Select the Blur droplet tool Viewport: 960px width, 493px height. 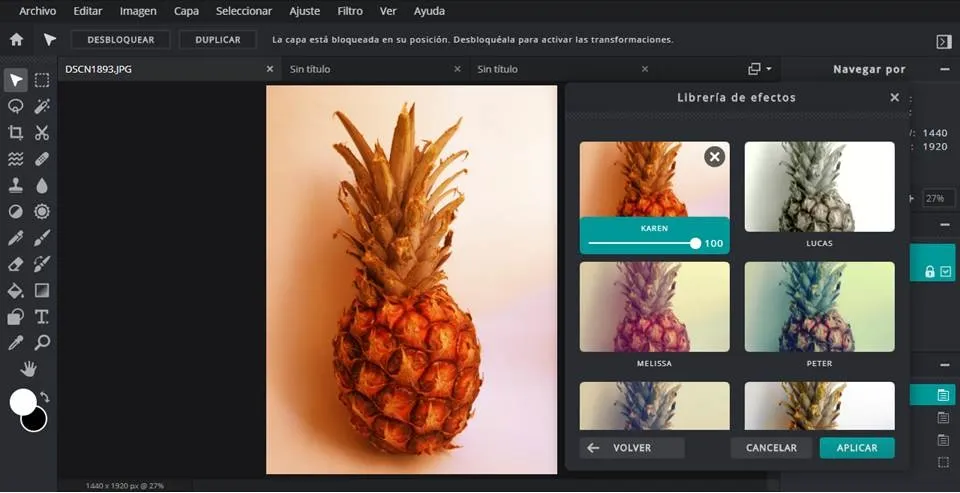point(42,186)
